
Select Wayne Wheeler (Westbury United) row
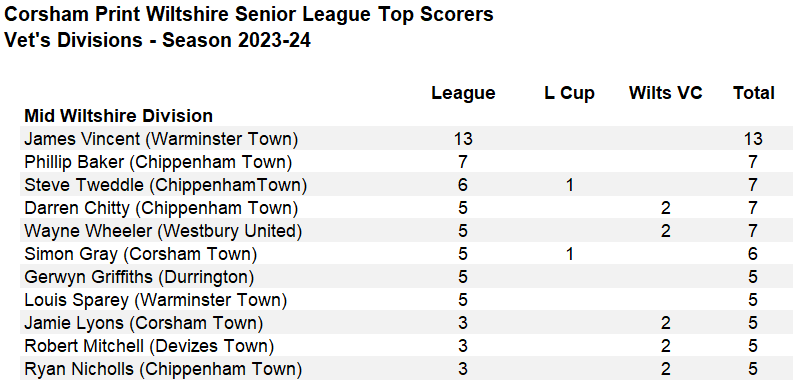[406, 231]
